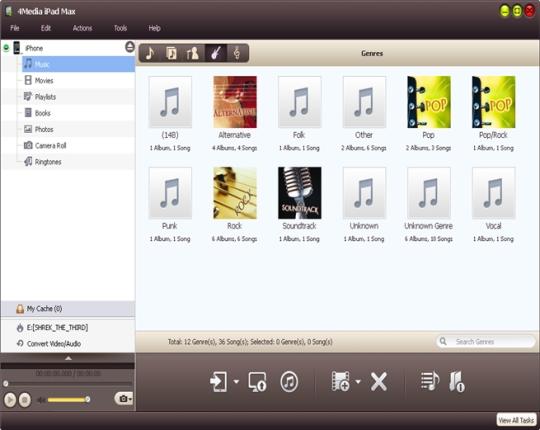
Task: Select the Pop genre thumbnail
Action: coord(429,102)
